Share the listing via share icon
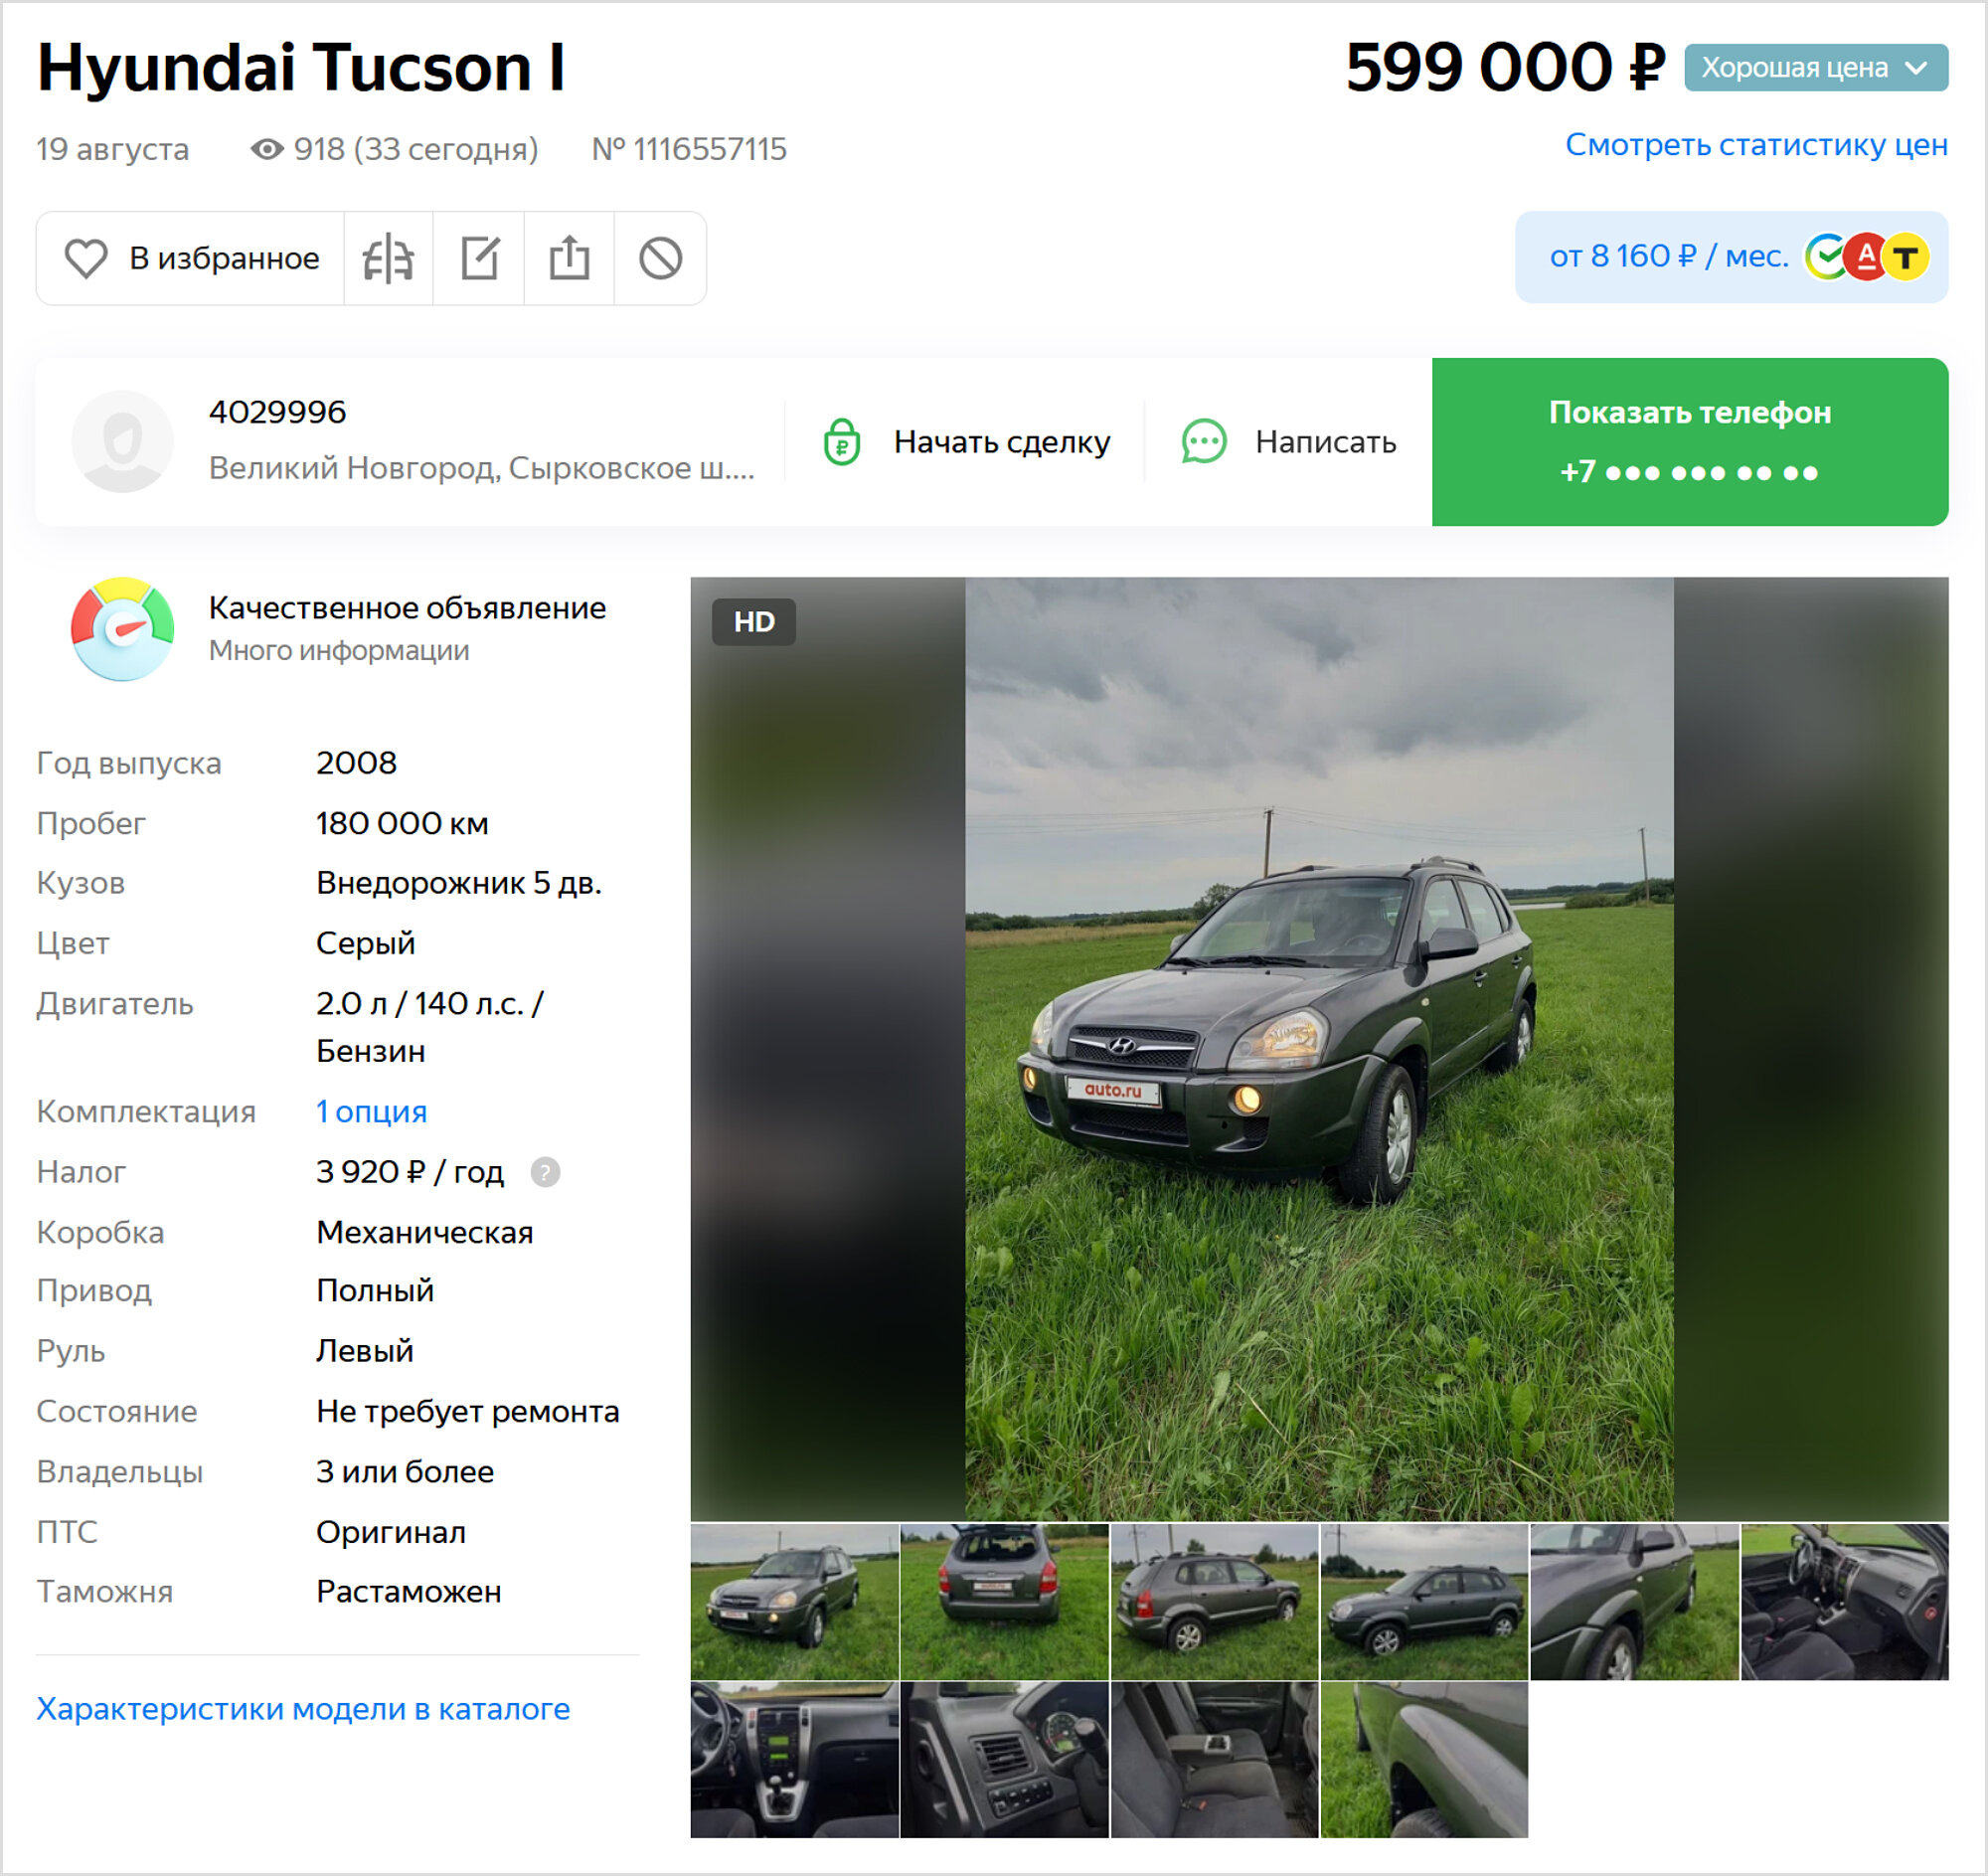Screen dimensions: 1988x1876 point(569,258)
